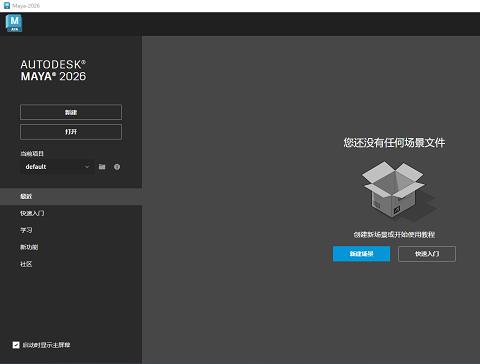The width and height of the screenshot is (480, 364).
Task: Switch to the 学习 (Learn) sidebar tab
Action: 71,230
